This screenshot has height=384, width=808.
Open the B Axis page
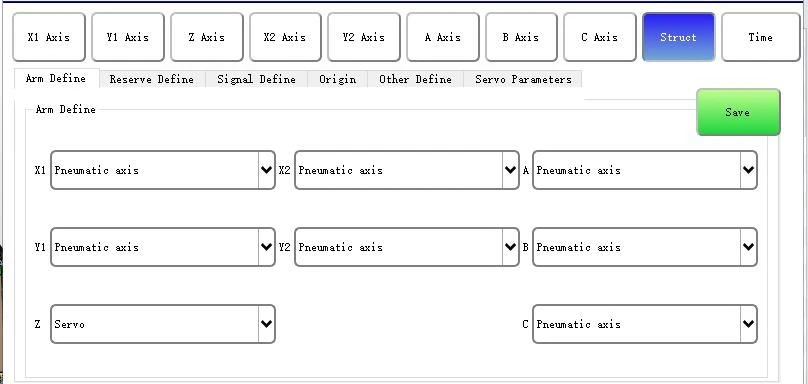(x=521, y=37)
